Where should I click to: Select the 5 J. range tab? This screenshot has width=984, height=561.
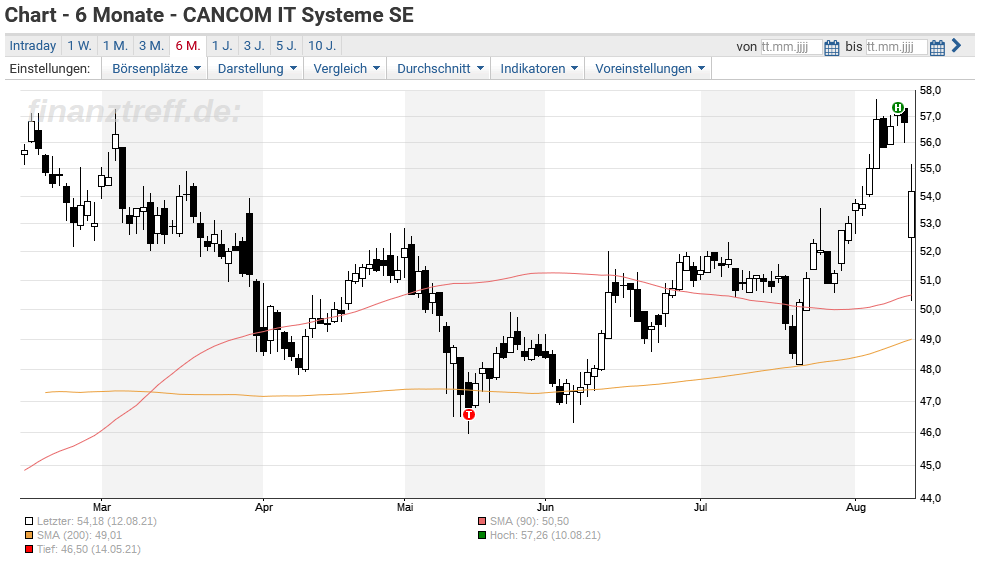[x=287, y=46]
